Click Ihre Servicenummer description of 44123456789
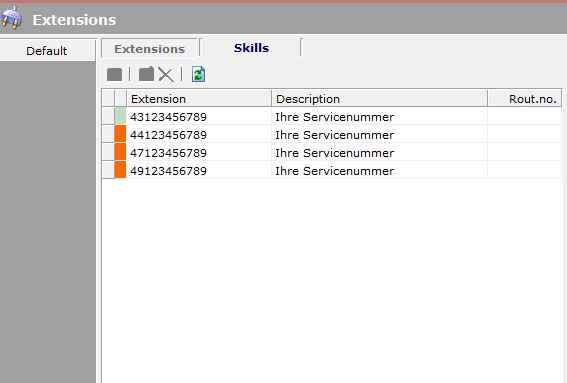Screen dimensions: 567x383 pyautogui.click(x=334, y=135)
